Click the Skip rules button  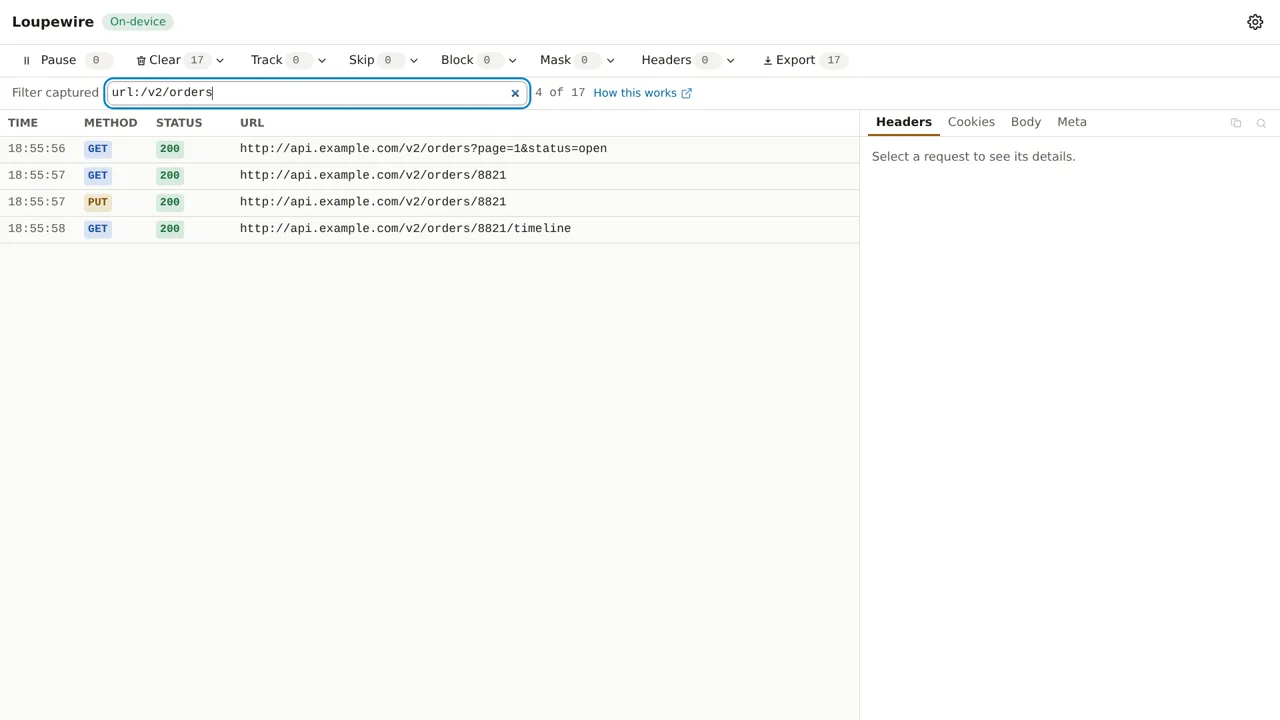(374, 60)
